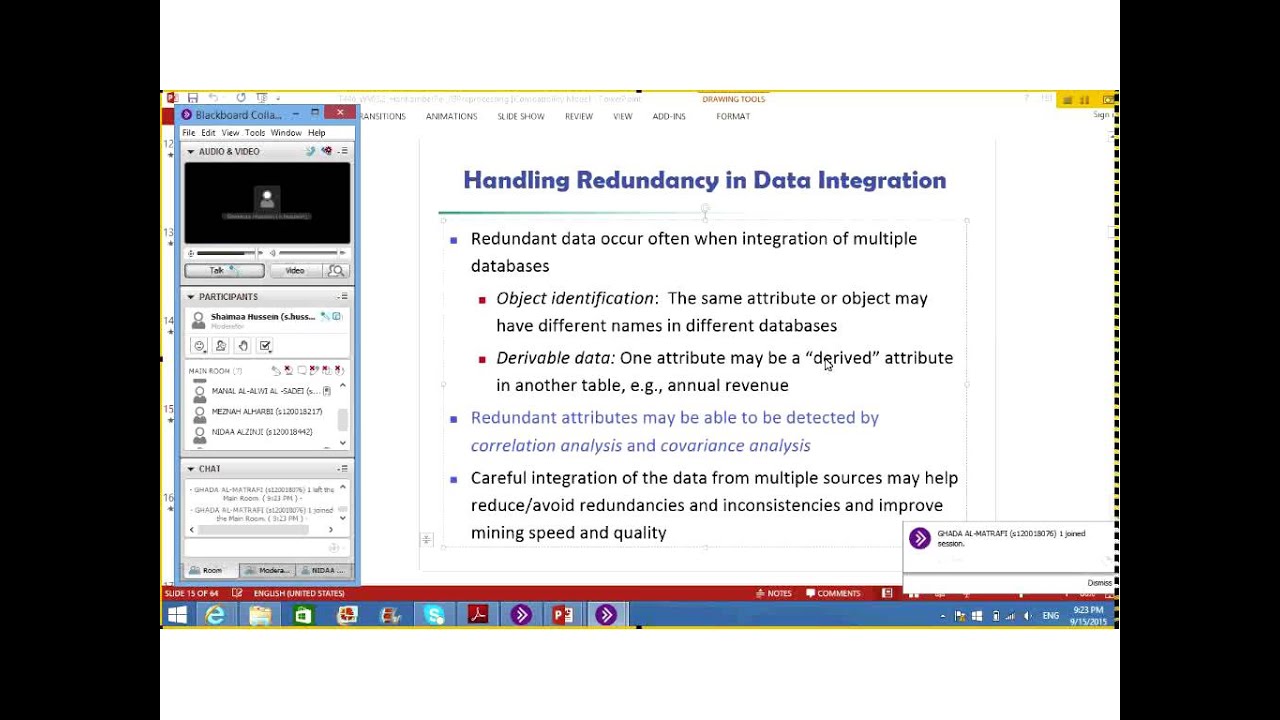Open the emoticon feedback menu

199,346
